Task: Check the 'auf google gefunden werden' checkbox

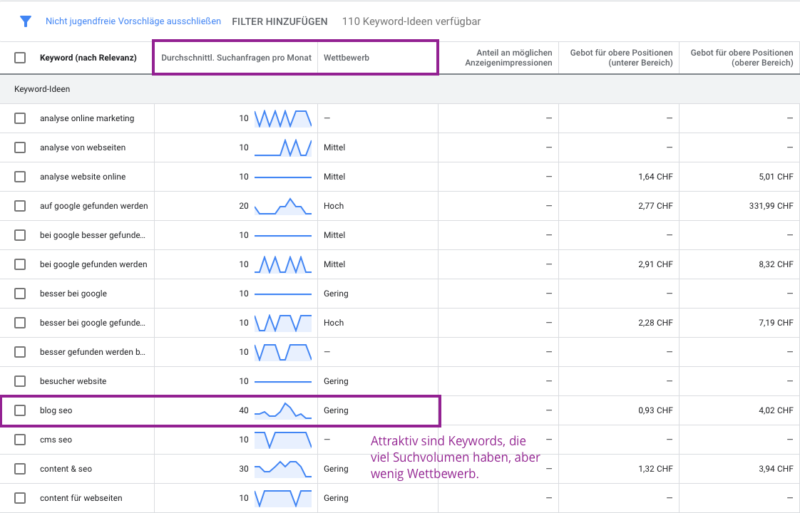Action: [x=20, y=206]
